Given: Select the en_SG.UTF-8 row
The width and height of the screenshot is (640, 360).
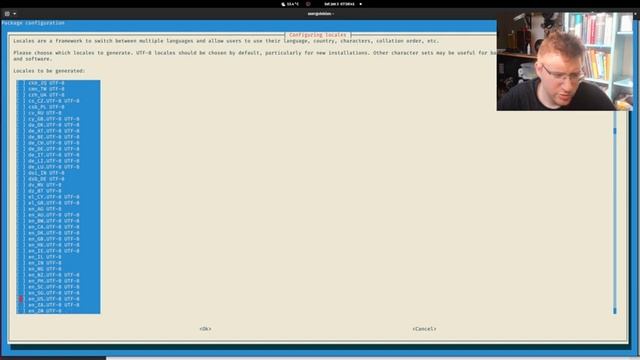Looking at the screenshot, I should coord(58,293).
